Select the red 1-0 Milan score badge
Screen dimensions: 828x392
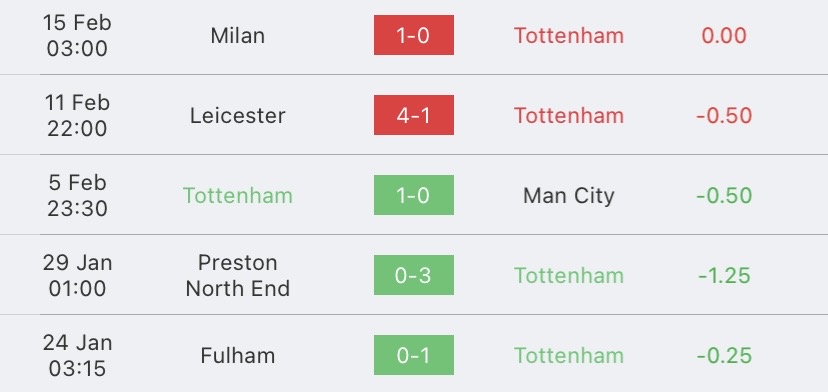(413, 35)
